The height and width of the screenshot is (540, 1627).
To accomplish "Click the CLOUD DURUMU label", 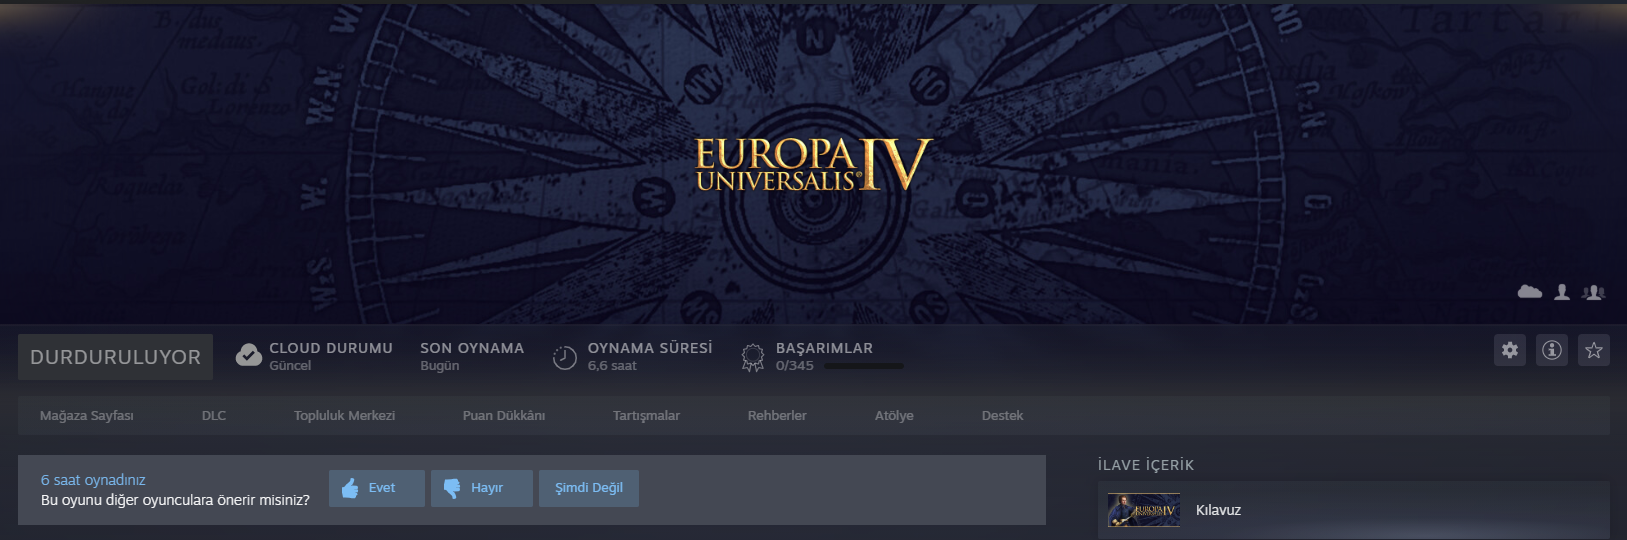I will coord(331,348).
